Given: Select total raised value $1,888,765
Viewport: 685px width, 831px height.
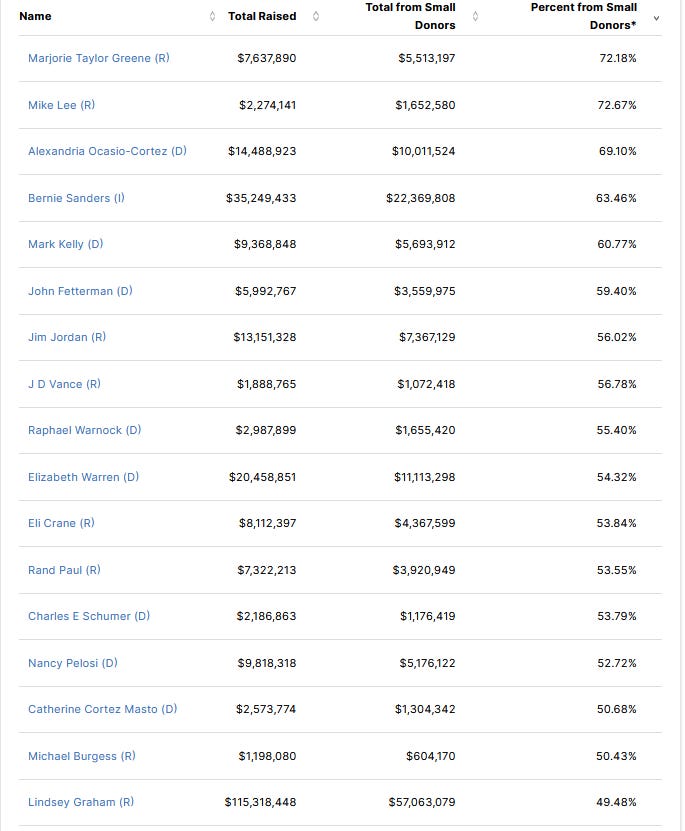Looking at the screenshot, I should (266, 384).
